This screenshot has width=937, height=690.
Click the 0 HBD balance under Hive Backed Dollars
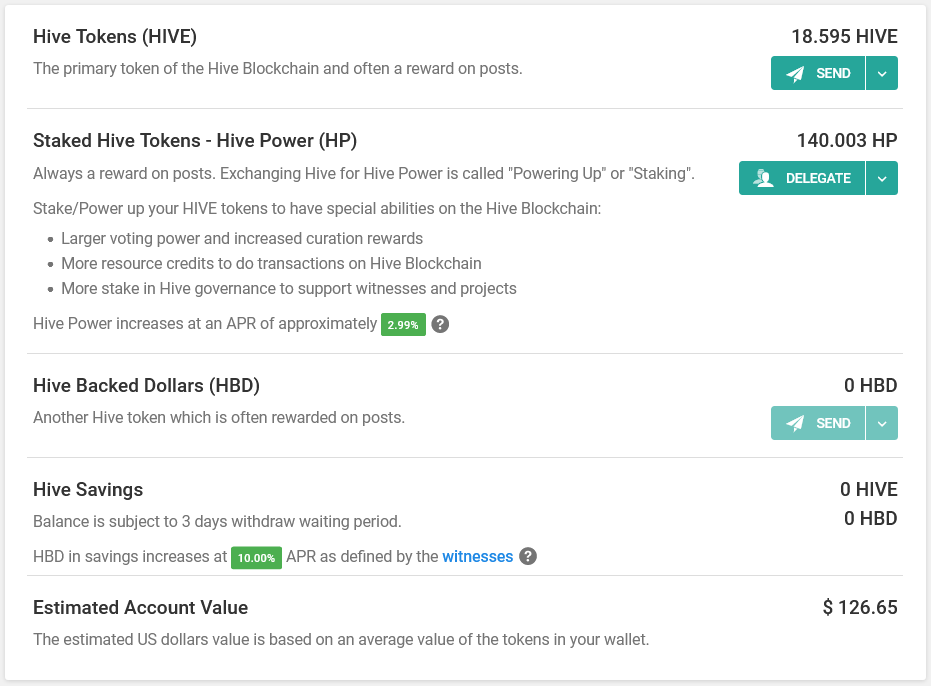click(x=870, y=386)
